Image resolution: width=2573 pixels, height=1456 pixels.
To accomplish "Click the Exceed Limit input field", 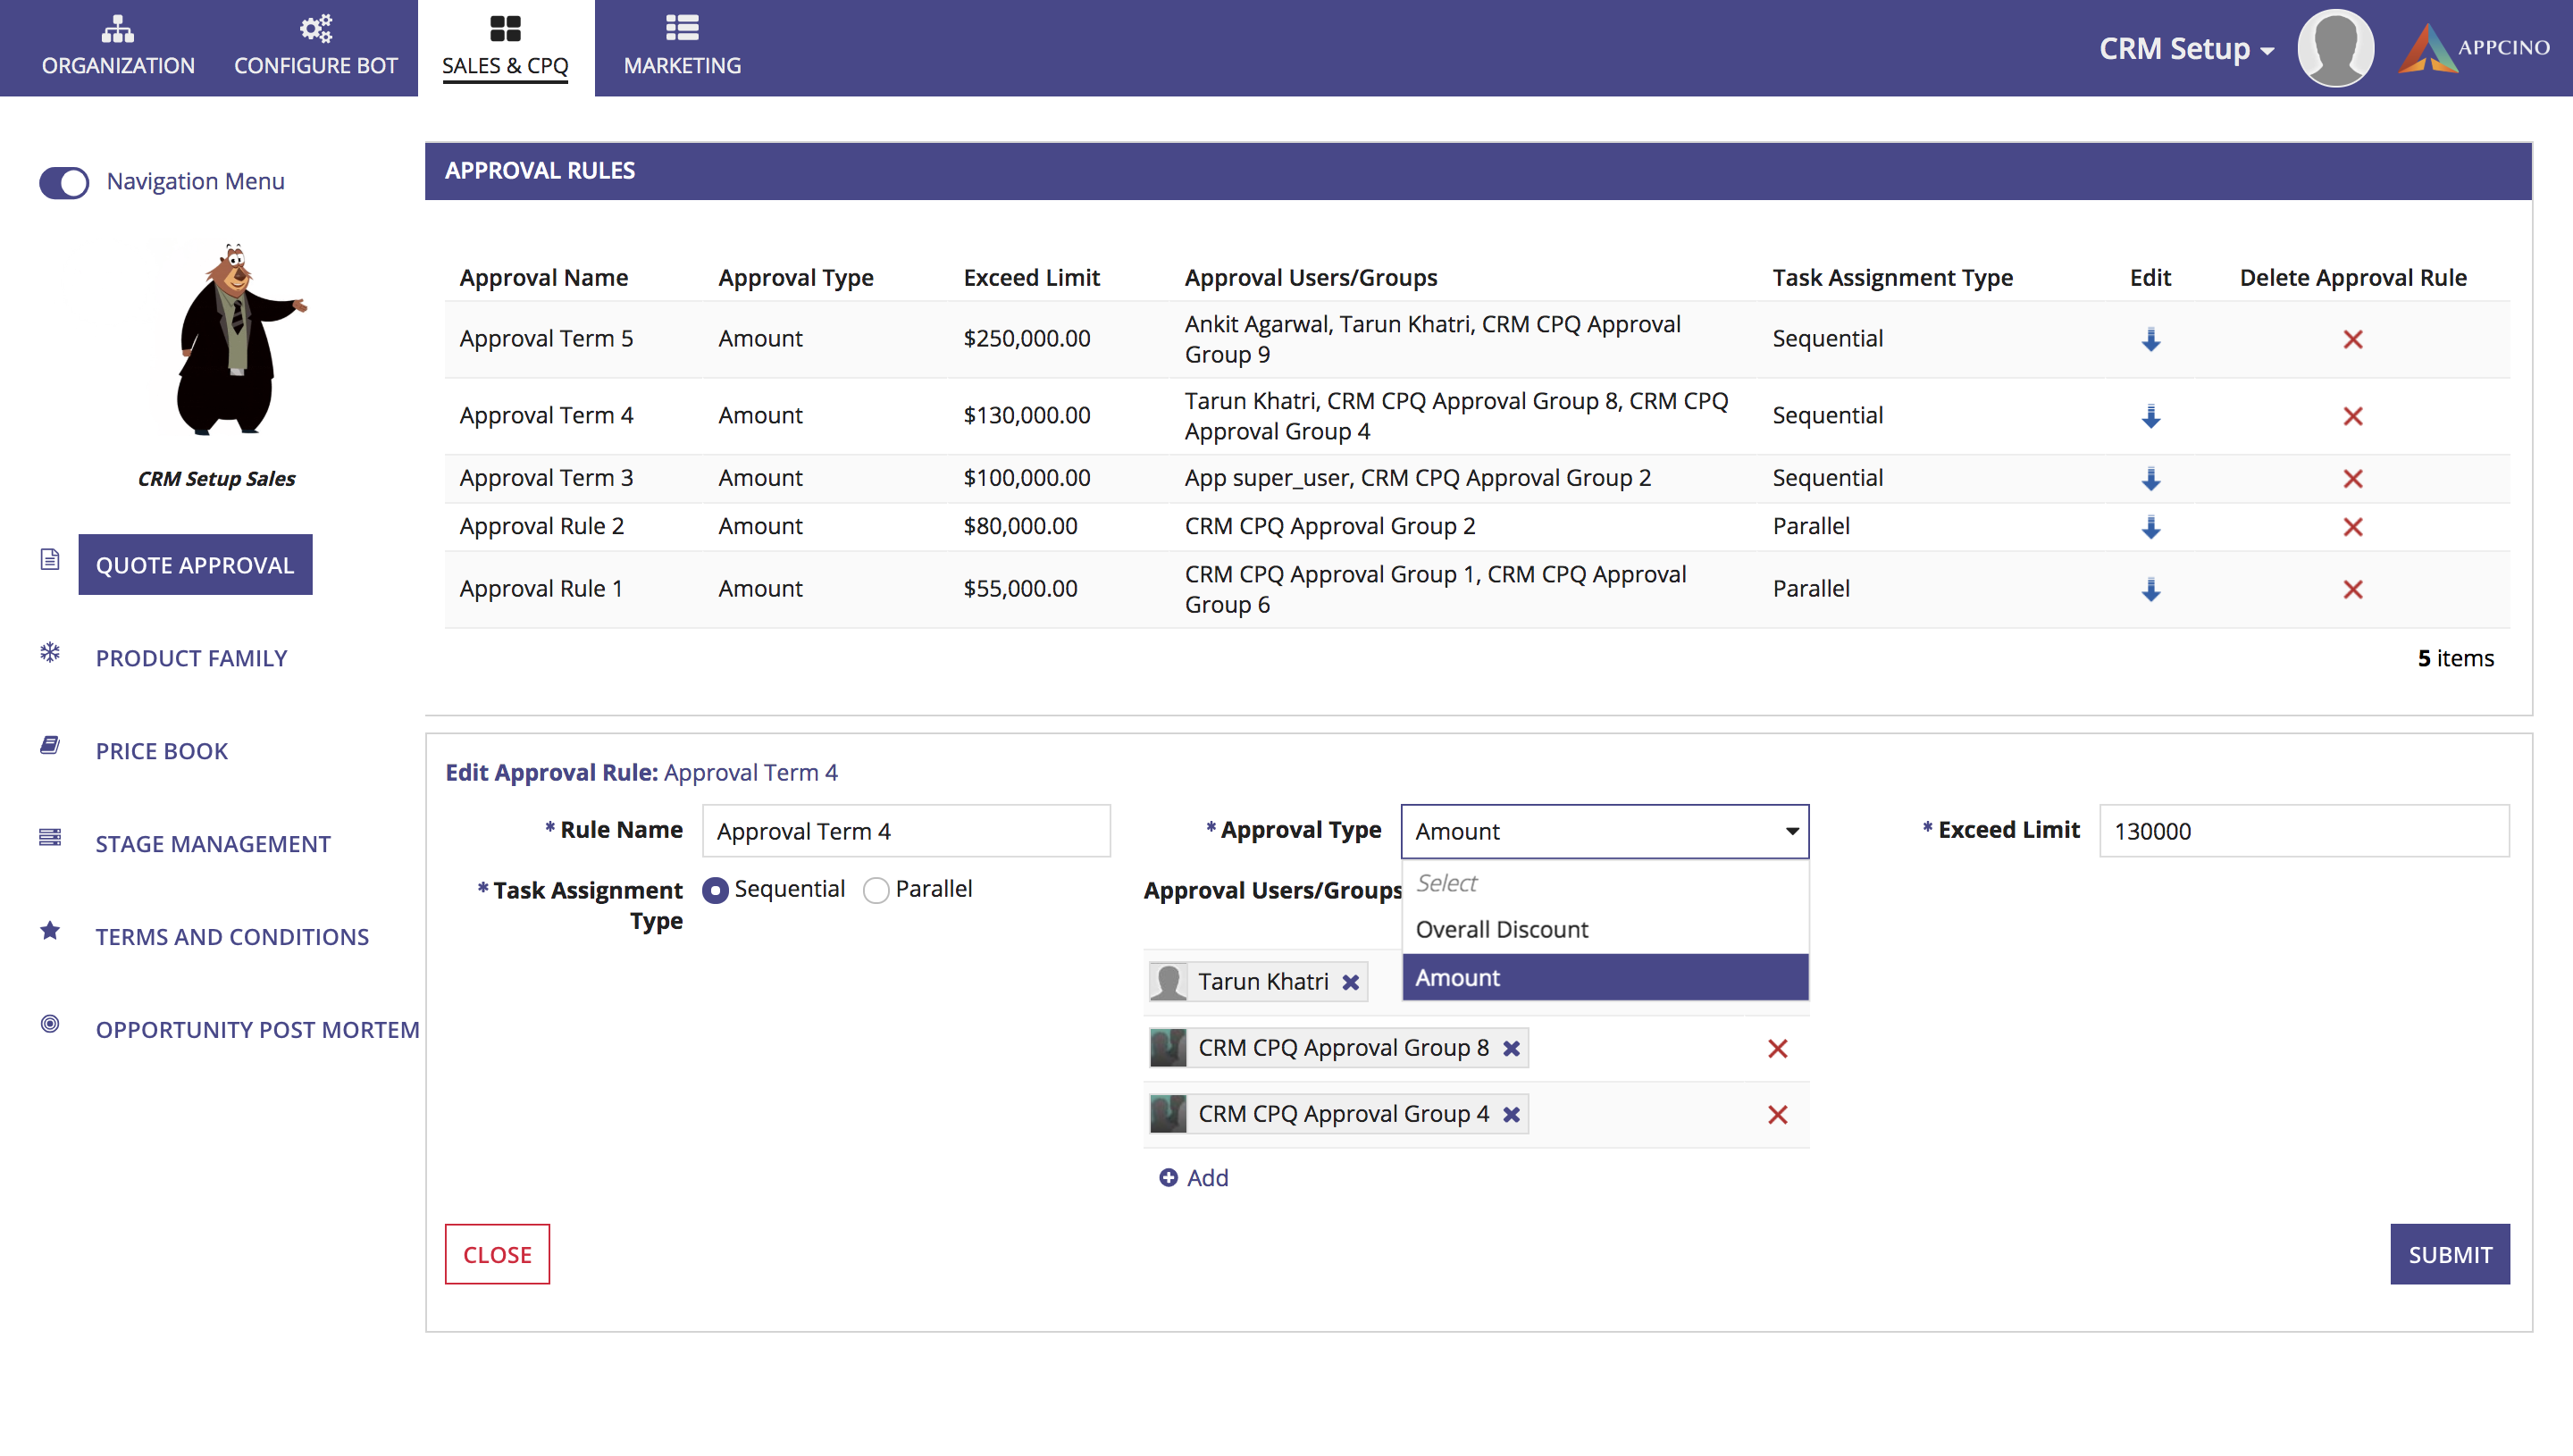I will tap(2303, 831).
